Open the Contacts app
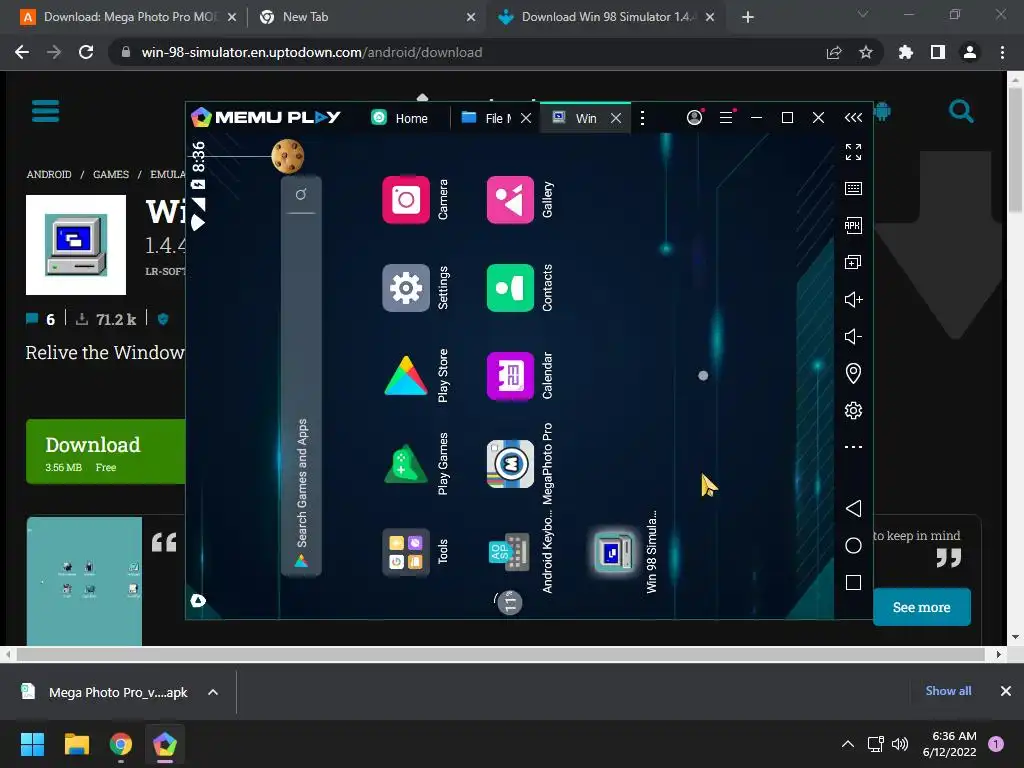Viewport: 1024px width, 768px height. [x=510, y=287]
